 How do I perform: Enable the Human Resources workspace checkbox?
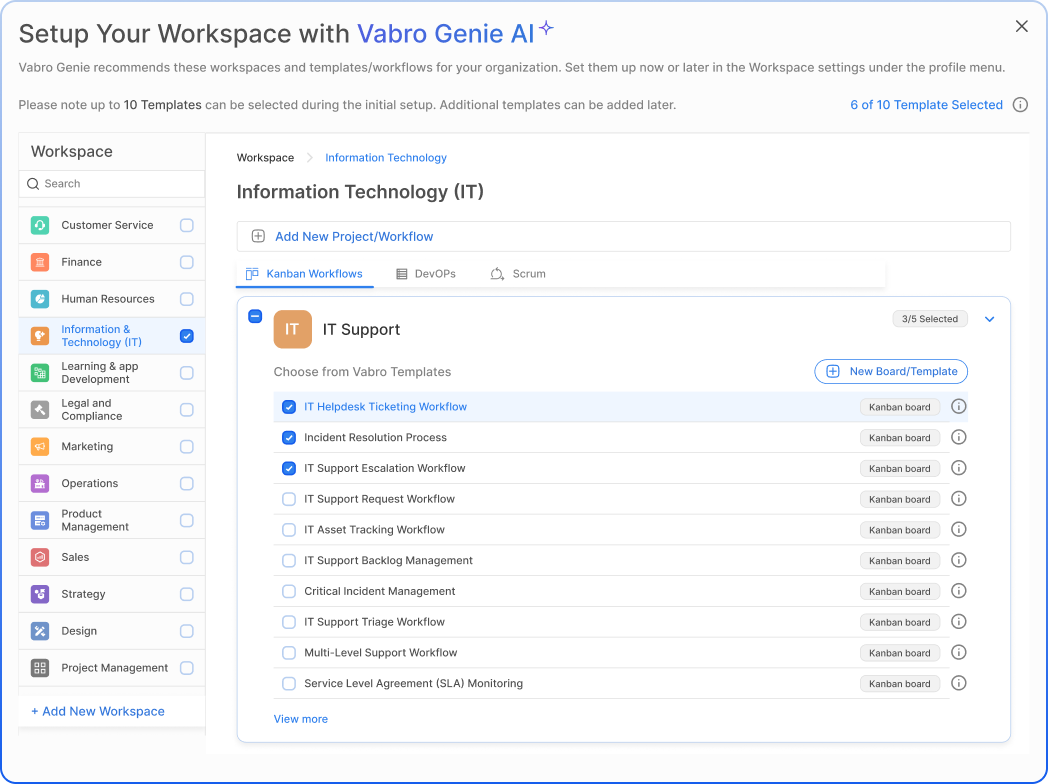pyautogui.click(x=187, y=299)
